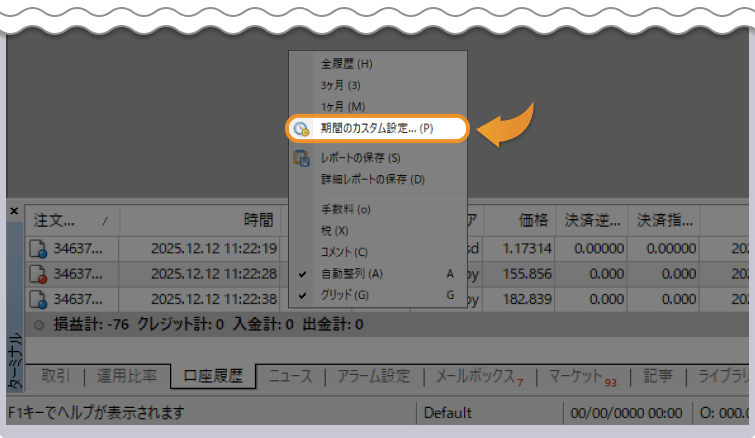755x438 pixels.
Task: Toggle 税 (X) column option
Action: point(378,231)
